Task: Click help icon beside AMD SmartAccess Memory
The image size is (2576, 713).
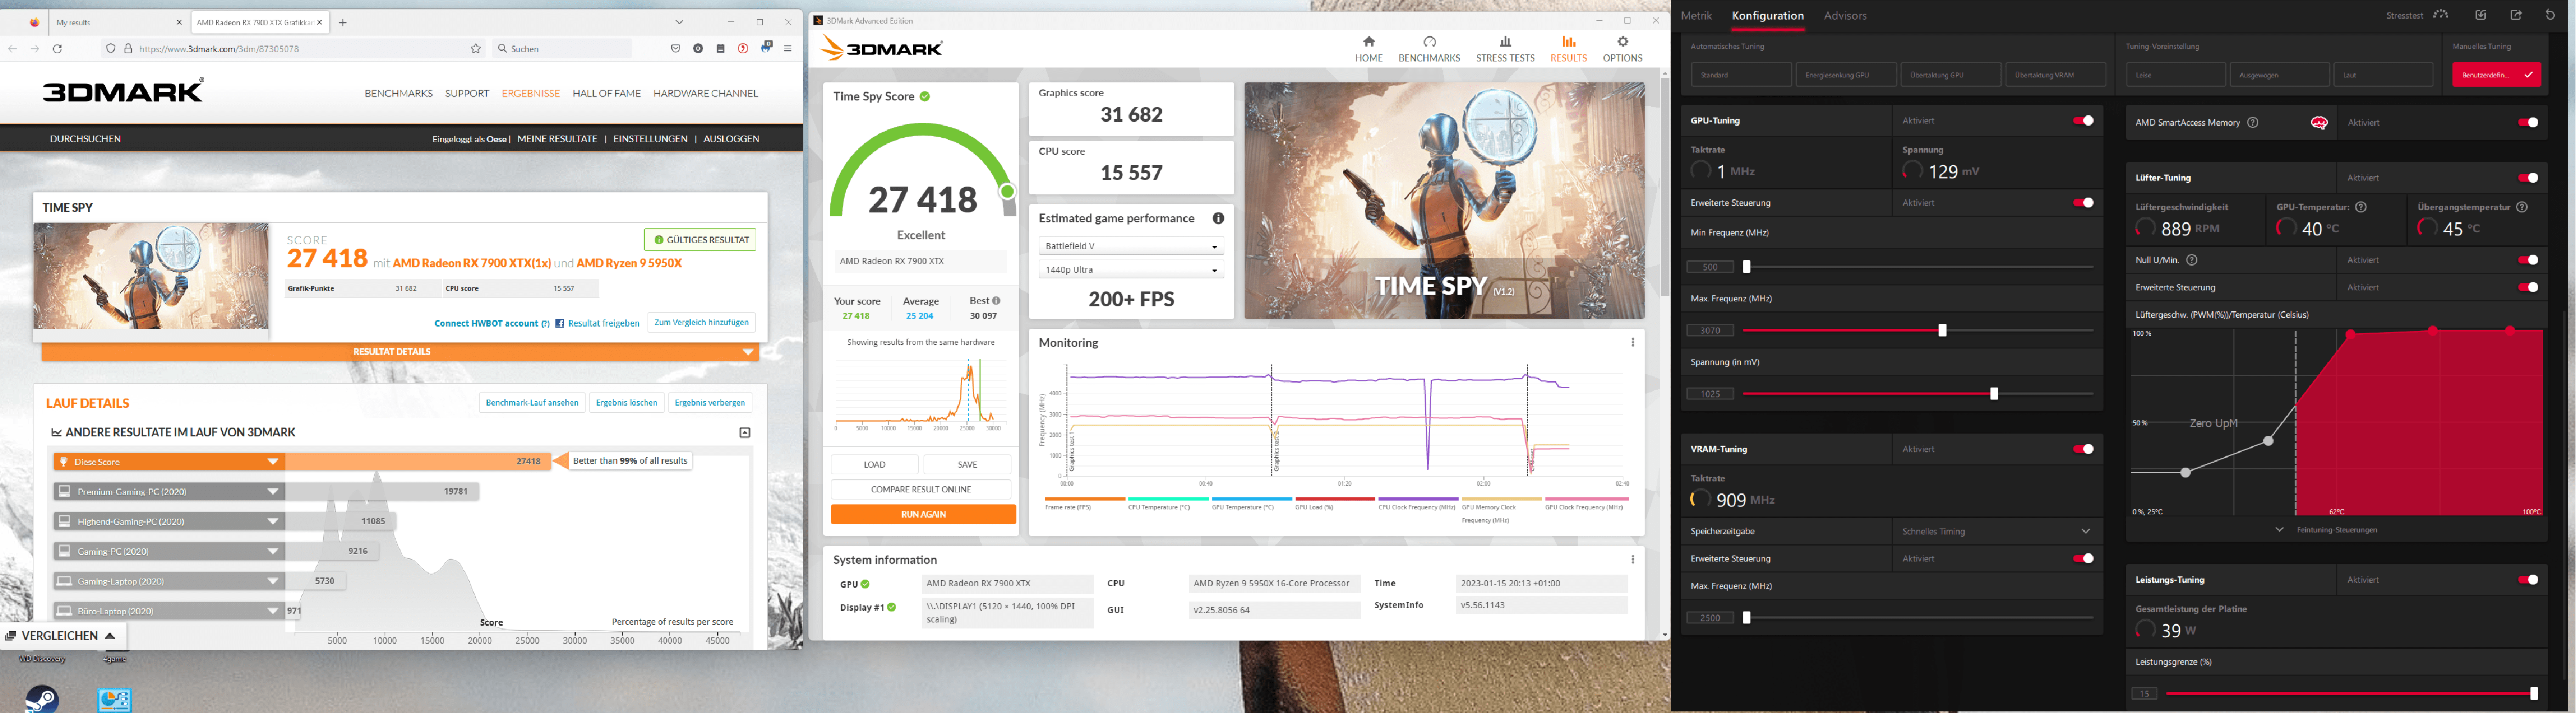Action: (2252, 123)
